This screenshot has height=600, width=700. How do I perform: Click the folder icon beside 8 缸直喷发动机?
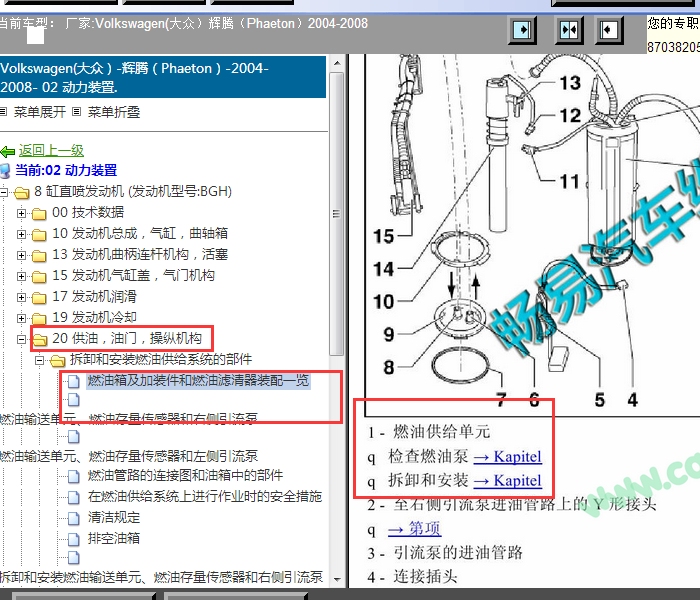tap(21, 193)
